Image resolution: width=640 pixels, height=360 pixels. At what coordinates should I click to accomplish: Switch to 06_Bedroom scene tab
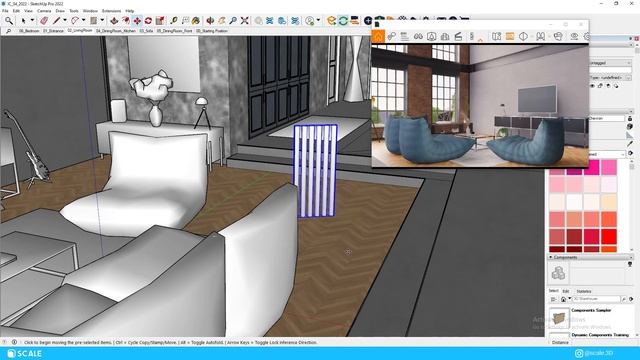coord(29,31)
